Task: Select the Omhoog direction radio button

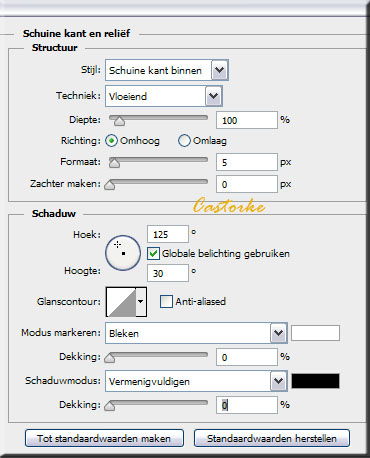Action: [111, 141]
